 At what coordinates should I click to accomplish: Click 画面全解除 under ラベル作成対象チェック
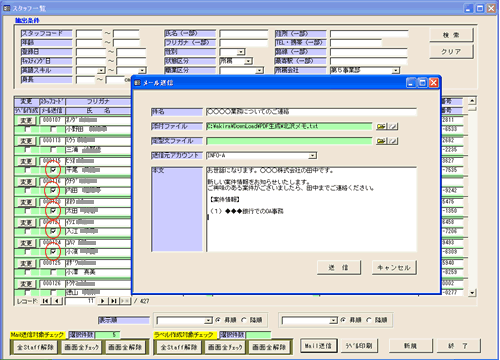[x=269, y=347]
